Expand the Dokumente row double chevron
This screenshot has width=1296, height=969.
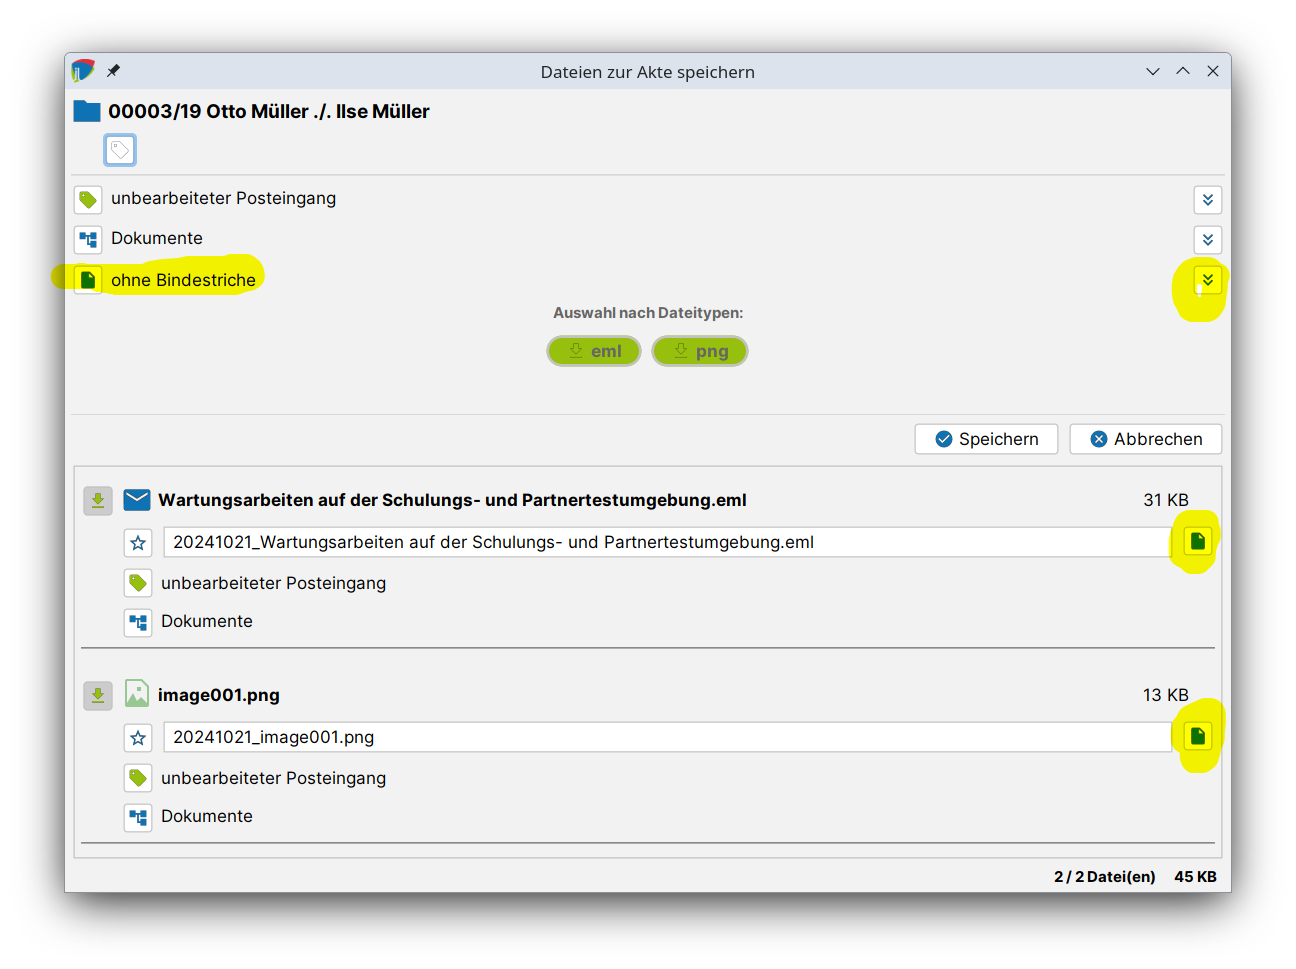coord(1207,240)
